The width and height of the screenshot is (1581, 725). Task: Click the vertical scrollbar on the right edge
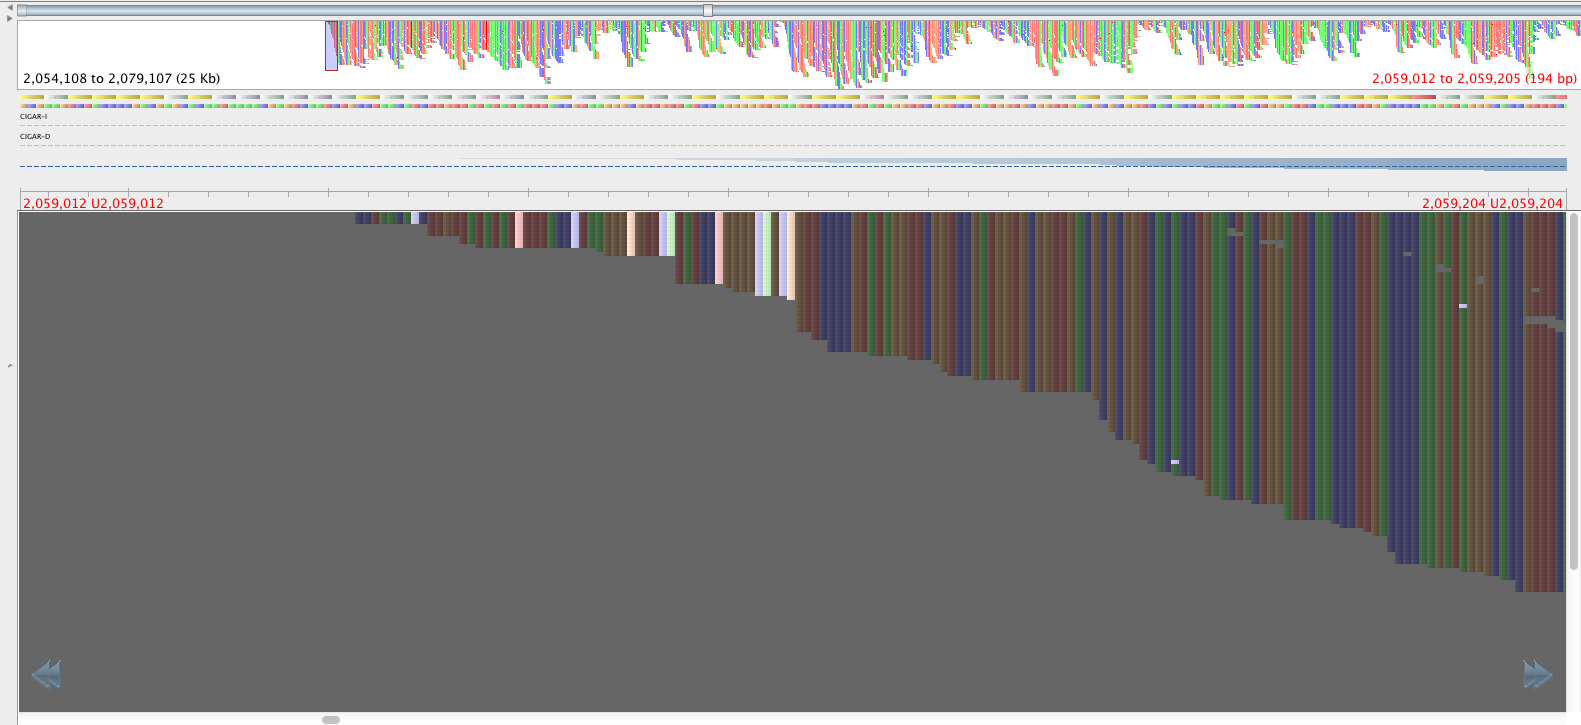1573,390
